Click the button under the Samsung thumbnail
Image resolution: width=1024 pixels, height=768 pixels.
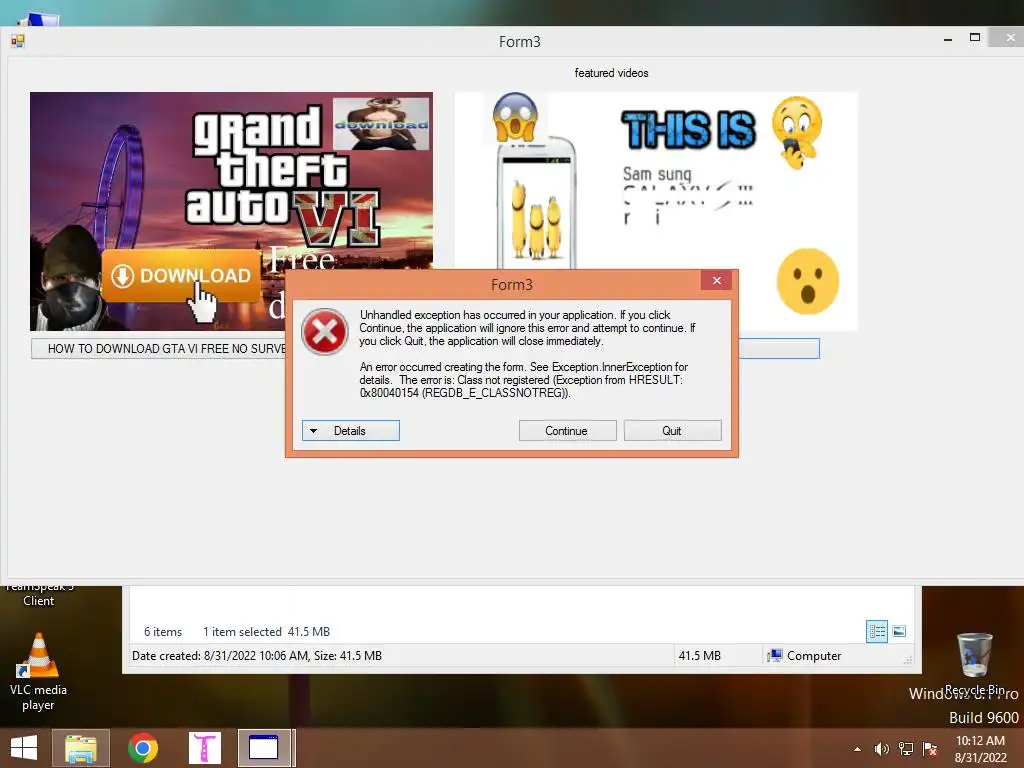click(778, 348)
